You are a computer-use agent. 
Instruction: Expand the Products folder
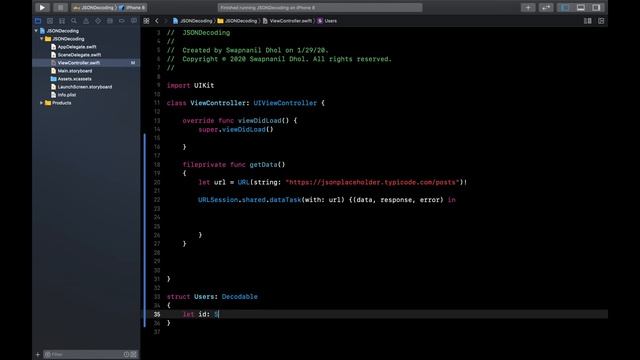tap(42, 103)
